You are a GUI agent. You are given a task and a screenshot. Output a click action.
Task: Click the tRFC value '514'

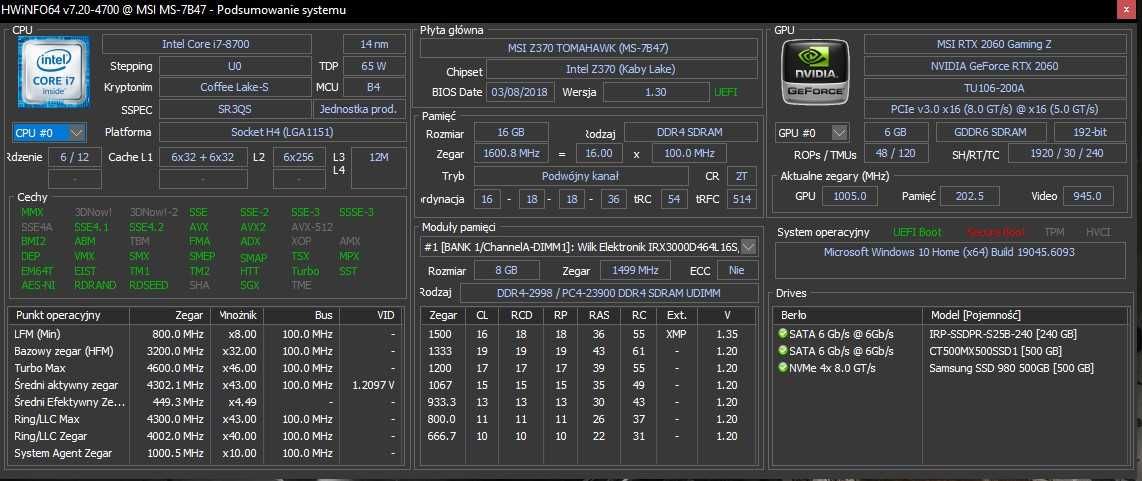click(x=742, y=199)
